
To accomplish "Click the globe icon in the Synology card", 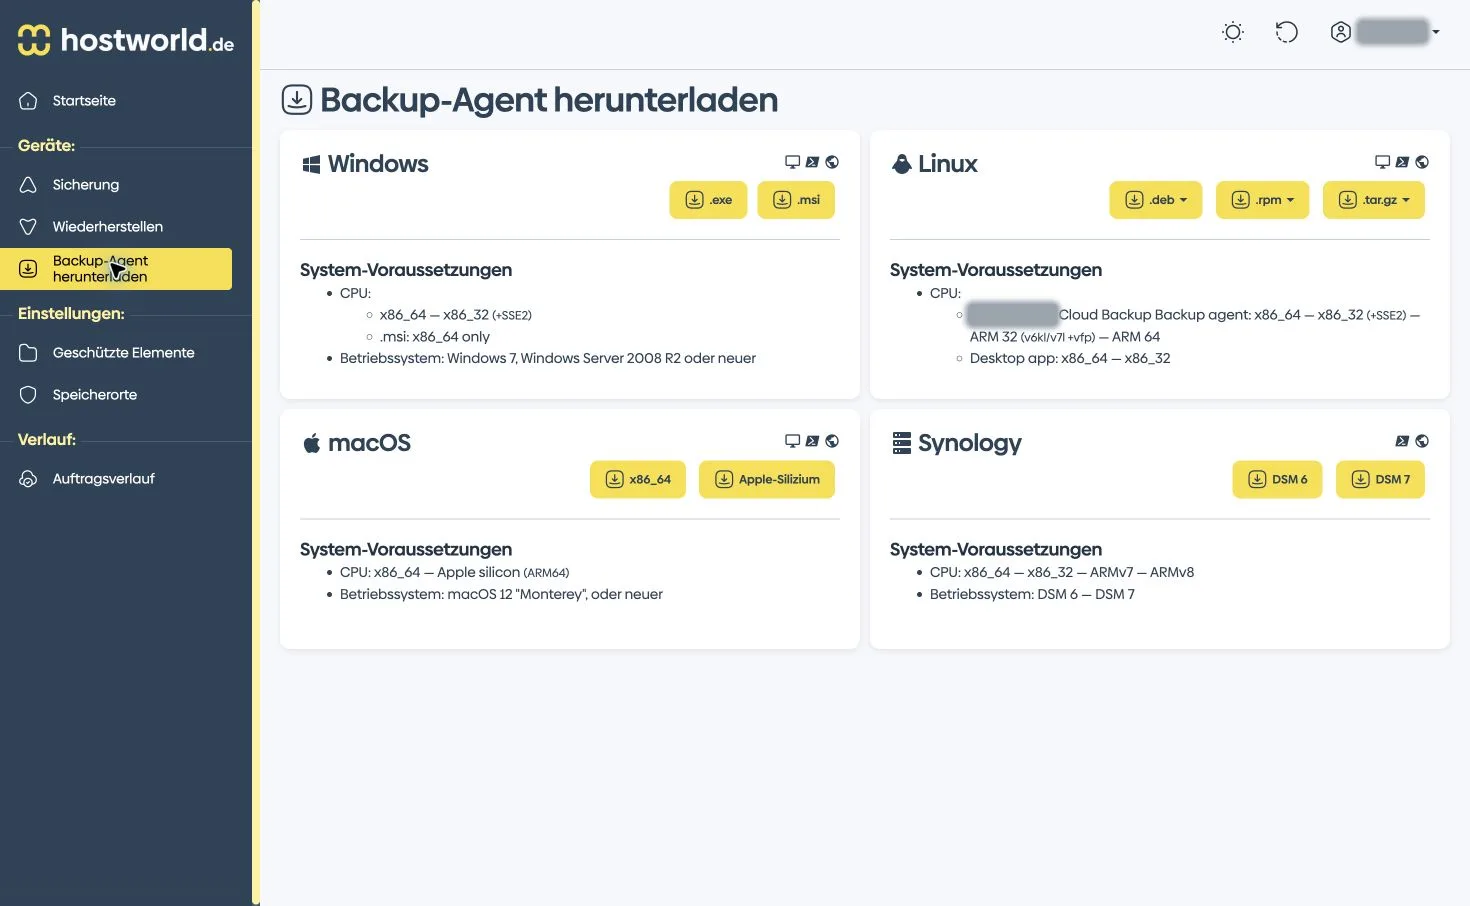I will pyautogui.click(x=1422, y=441).
